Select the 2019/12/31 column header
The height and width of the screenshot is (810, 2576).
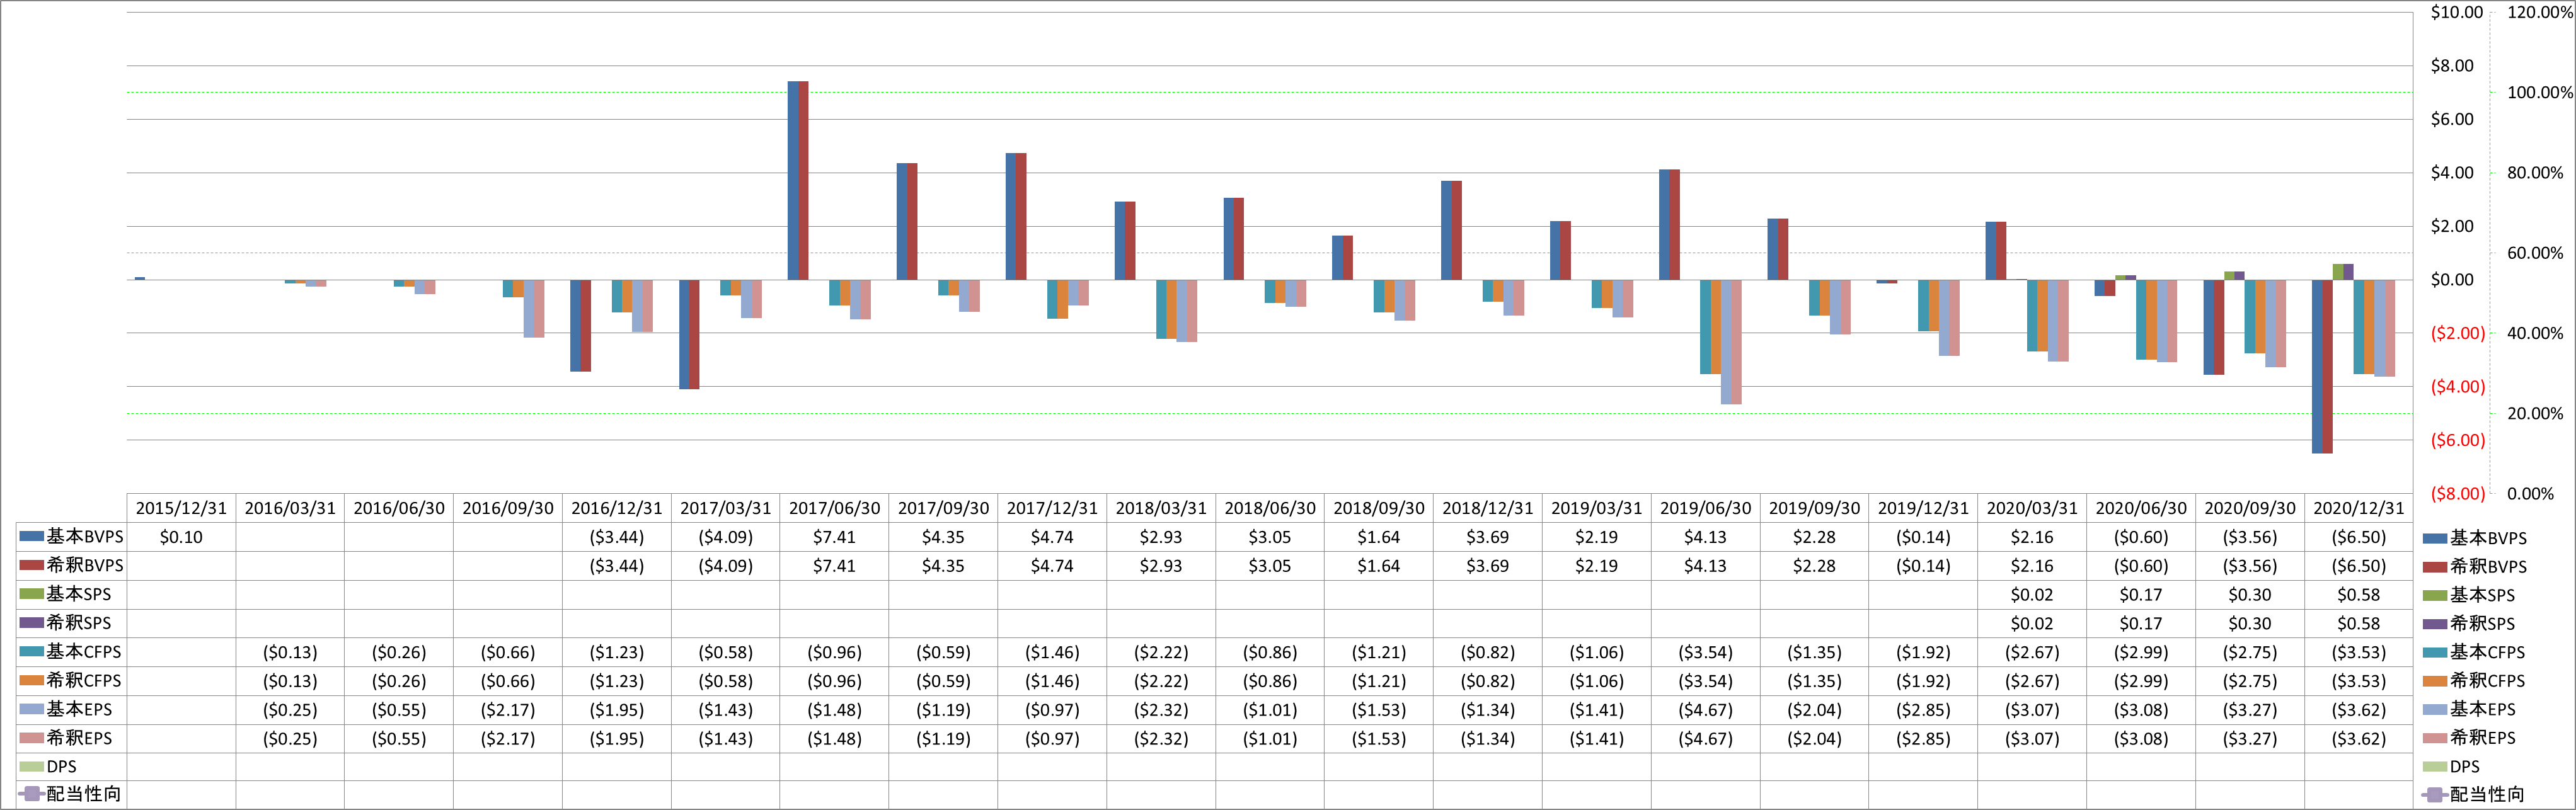pos(1923,508)
